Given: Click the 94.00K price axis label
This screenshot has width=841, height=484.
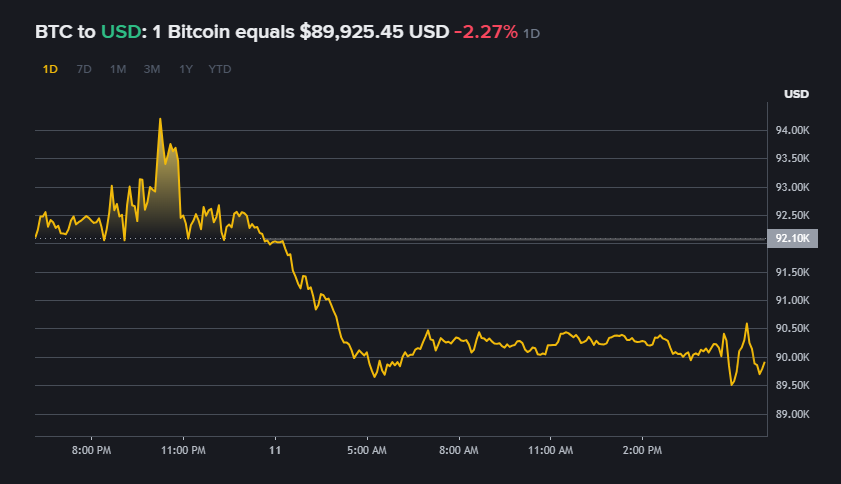Looking at the screenshot, I should point(792,130).
